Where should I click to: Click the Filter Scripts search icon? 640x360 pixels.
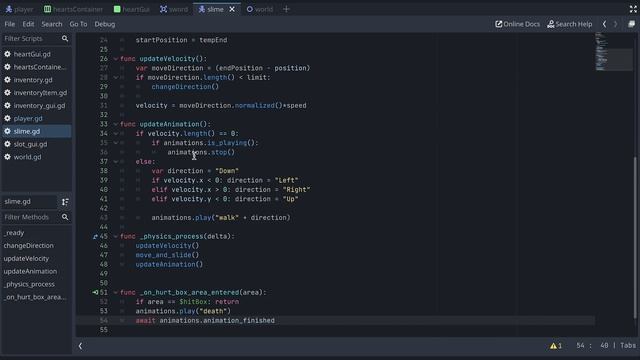click(x=65, y=38)
